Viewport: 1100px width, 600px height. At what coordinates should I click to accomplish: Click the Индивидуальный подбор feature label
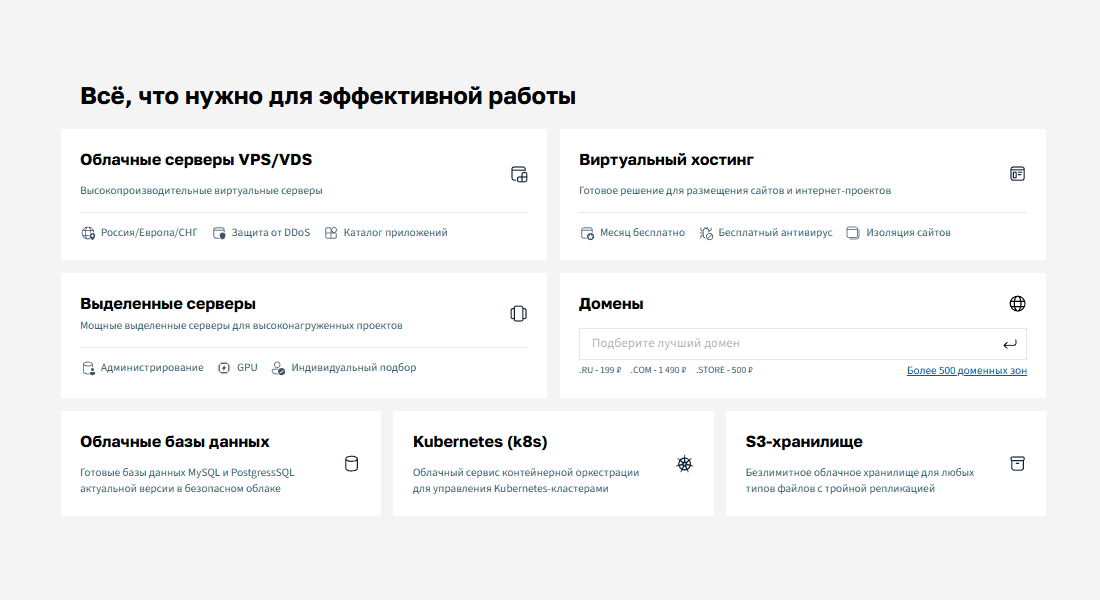click(354, 367)
